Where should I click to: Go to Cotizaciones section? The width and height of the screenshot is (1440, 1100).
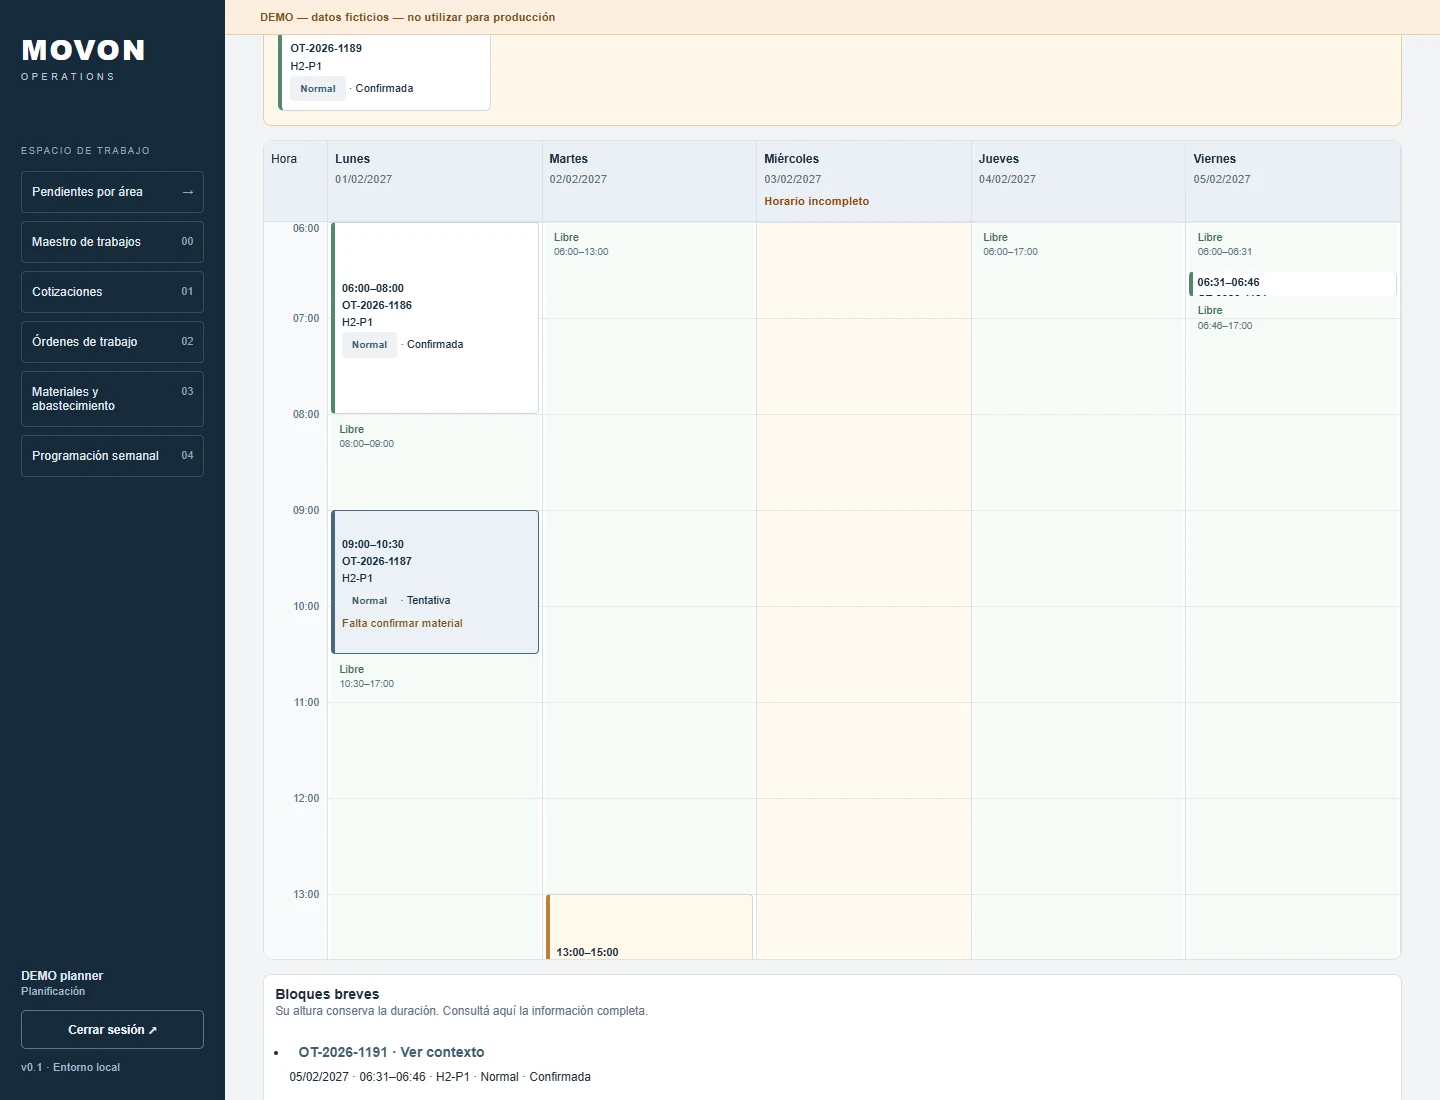point(112,292)
